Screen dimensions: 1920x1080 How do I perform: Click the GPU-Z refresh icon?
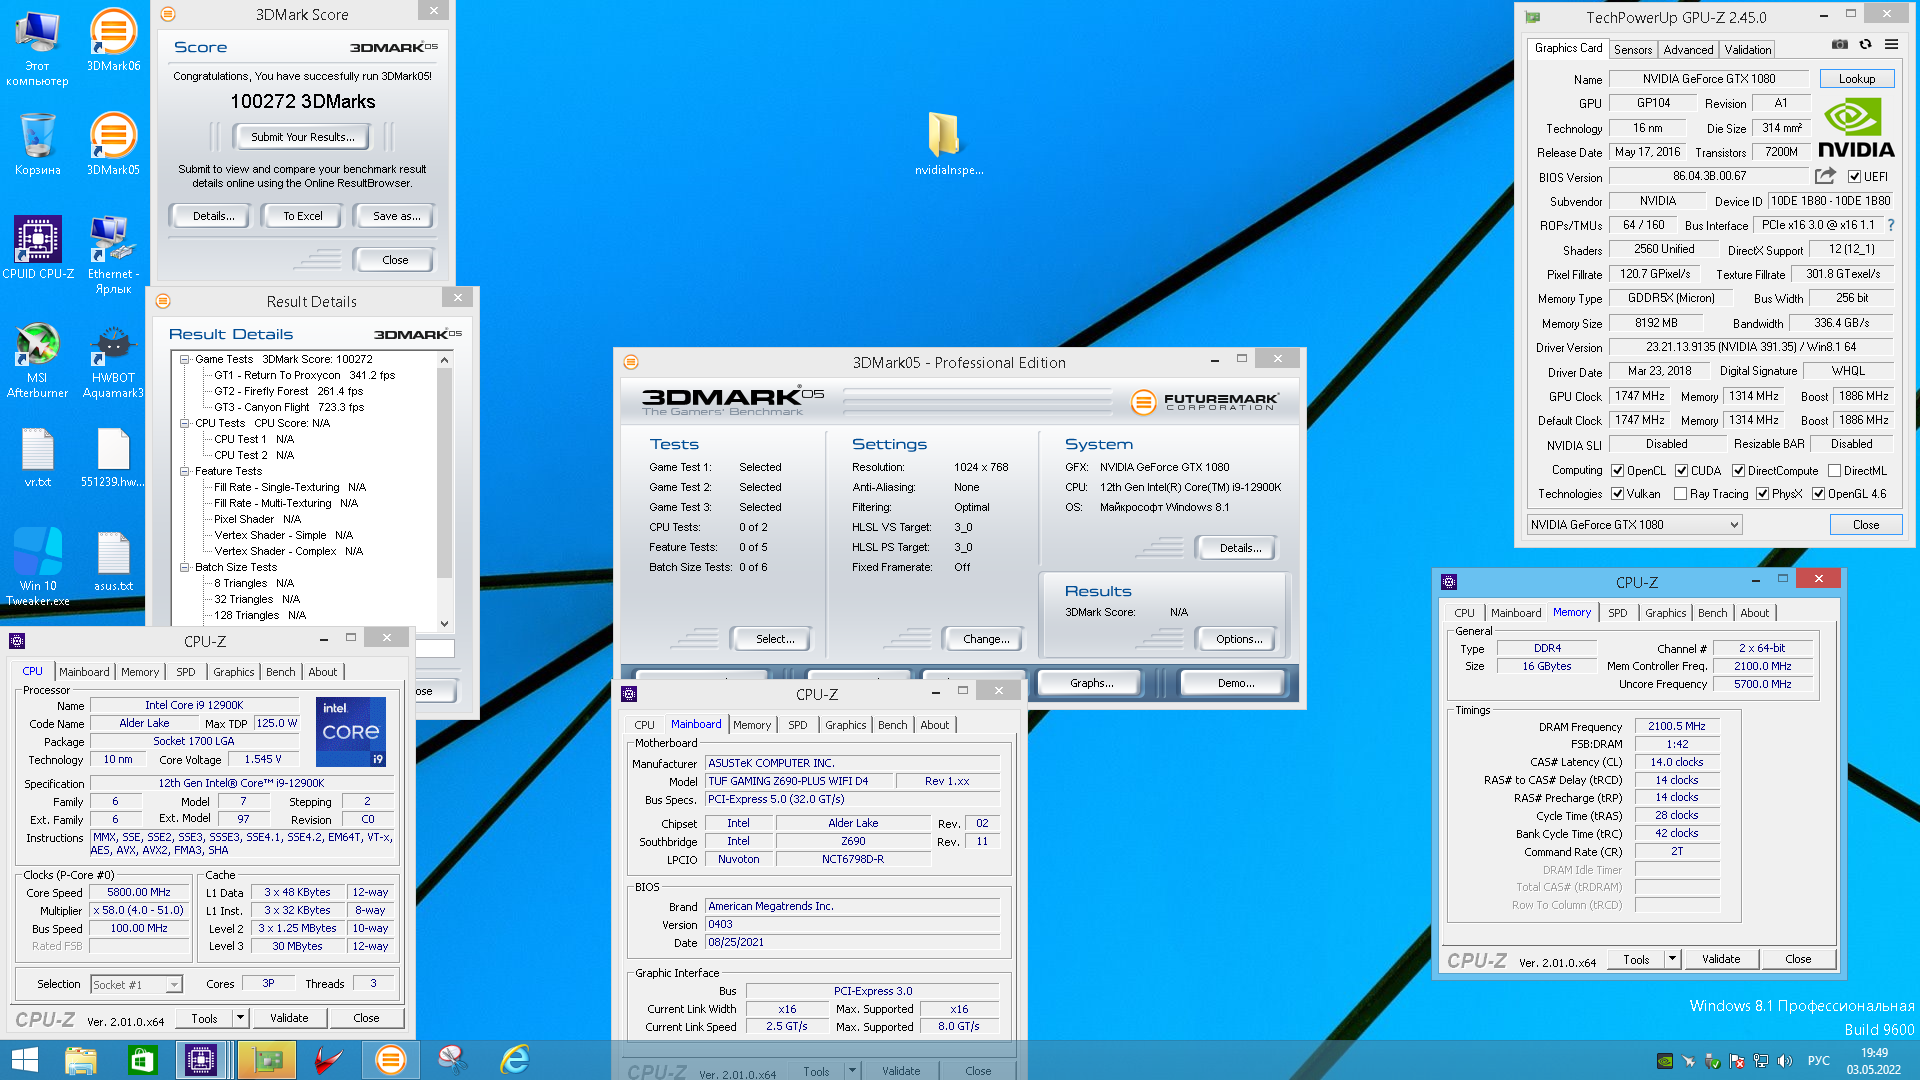pyautogui.click(x=1865, y=44)
